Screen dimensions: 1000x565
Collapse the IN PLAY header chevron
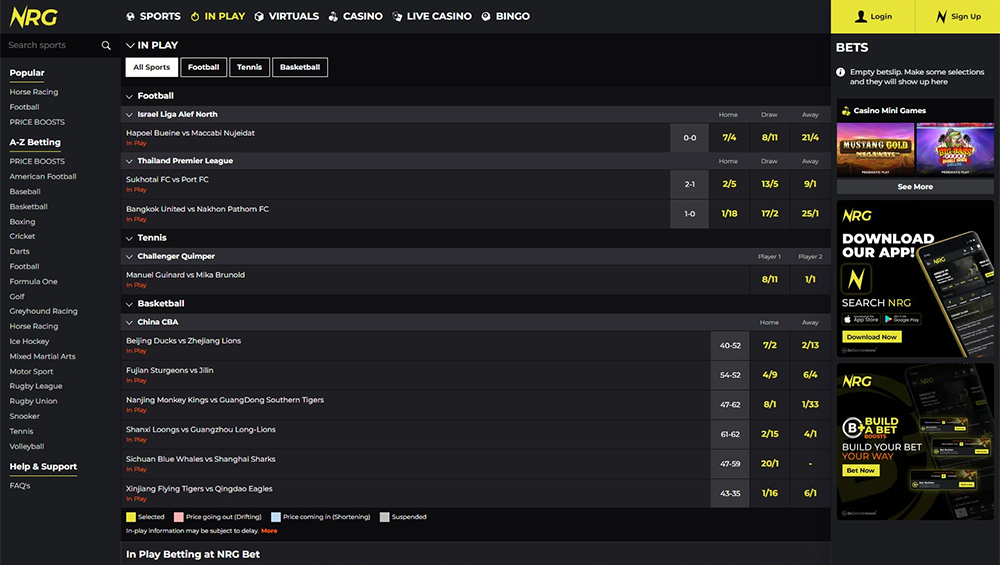point(130,45)
